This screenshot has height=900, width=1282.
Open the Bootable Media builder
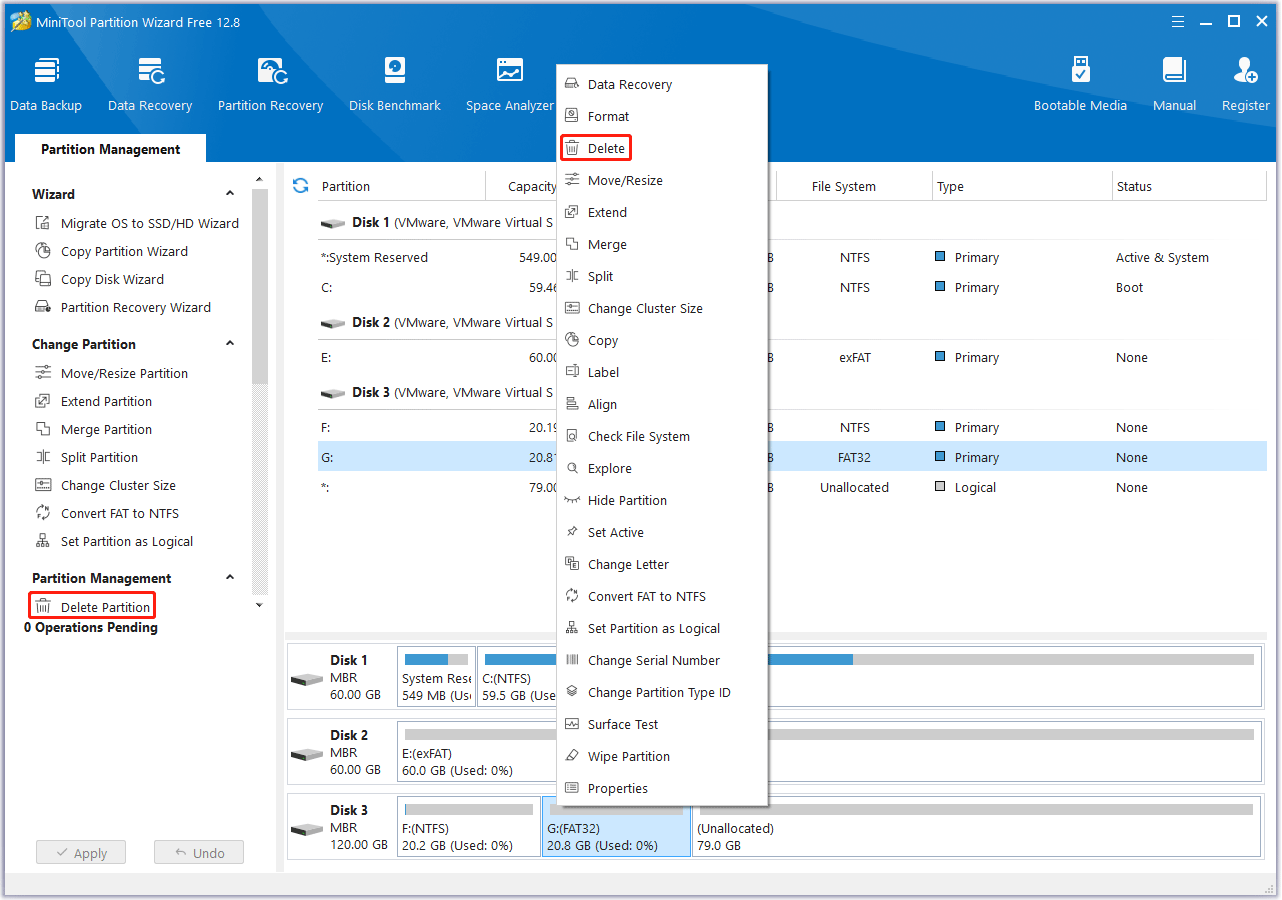coord(1080,85)
